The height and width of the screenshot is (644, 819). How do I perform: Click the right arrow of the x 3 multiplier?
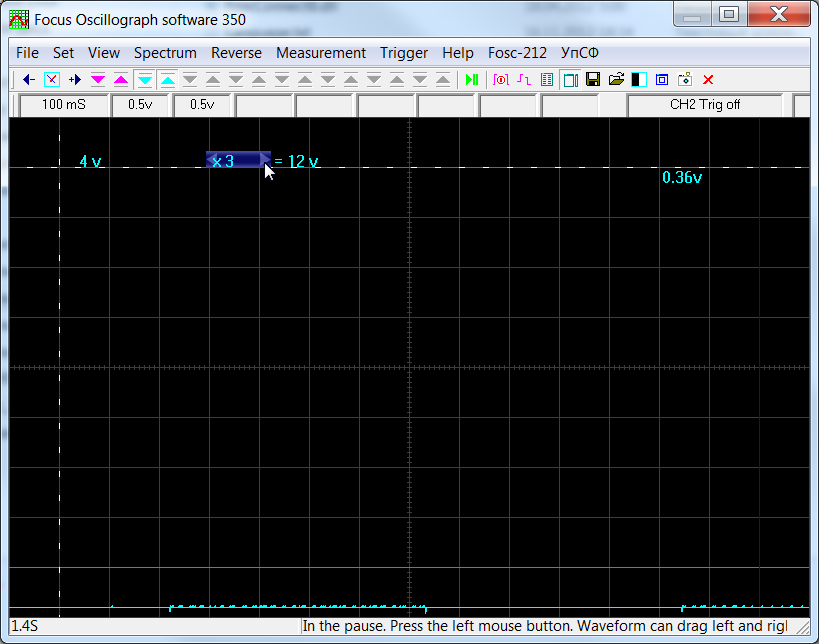pyautogui.click(x=265, y=160)
